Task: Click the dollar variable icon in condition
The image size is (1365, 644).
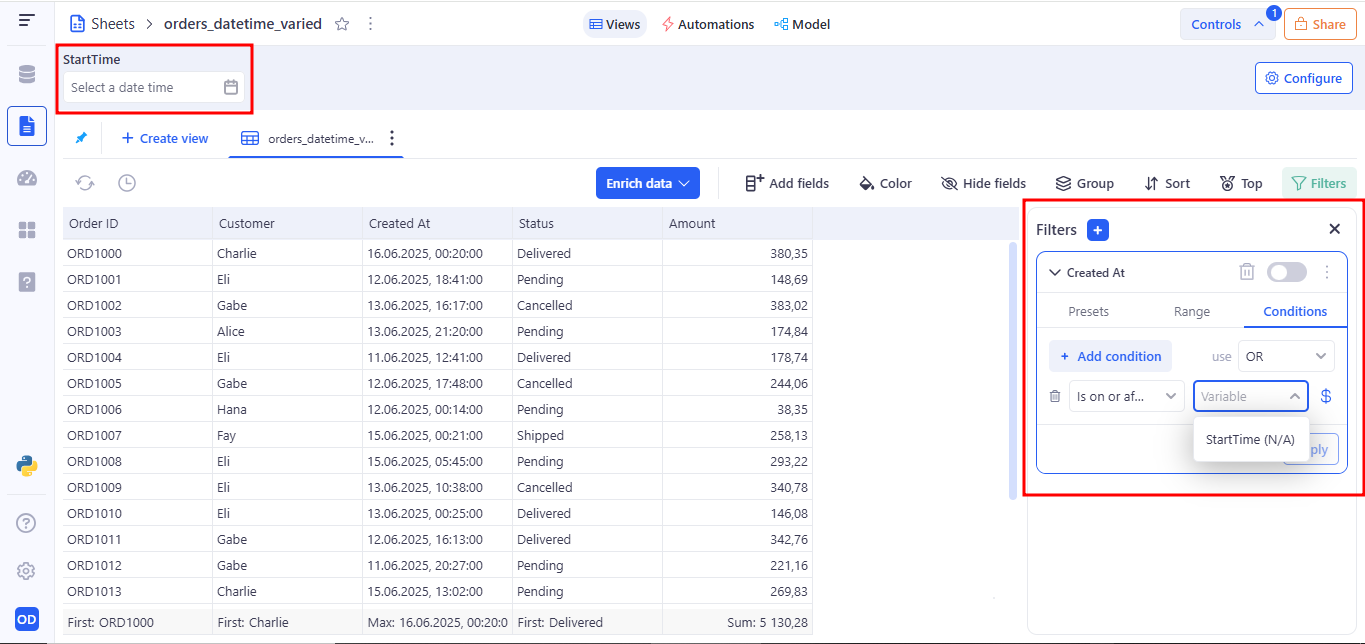Action: pos(1326,396)
